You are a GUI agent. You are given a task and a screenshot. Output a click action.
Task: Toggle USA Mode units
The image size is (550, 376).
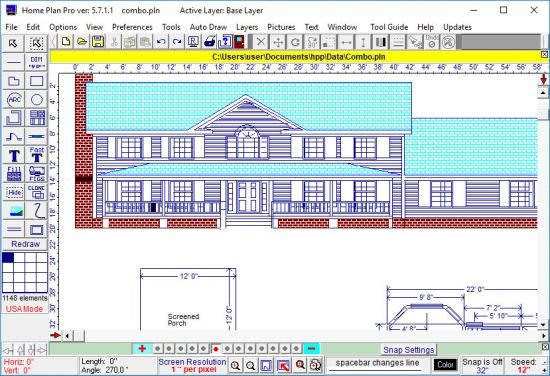coord(24,309)
